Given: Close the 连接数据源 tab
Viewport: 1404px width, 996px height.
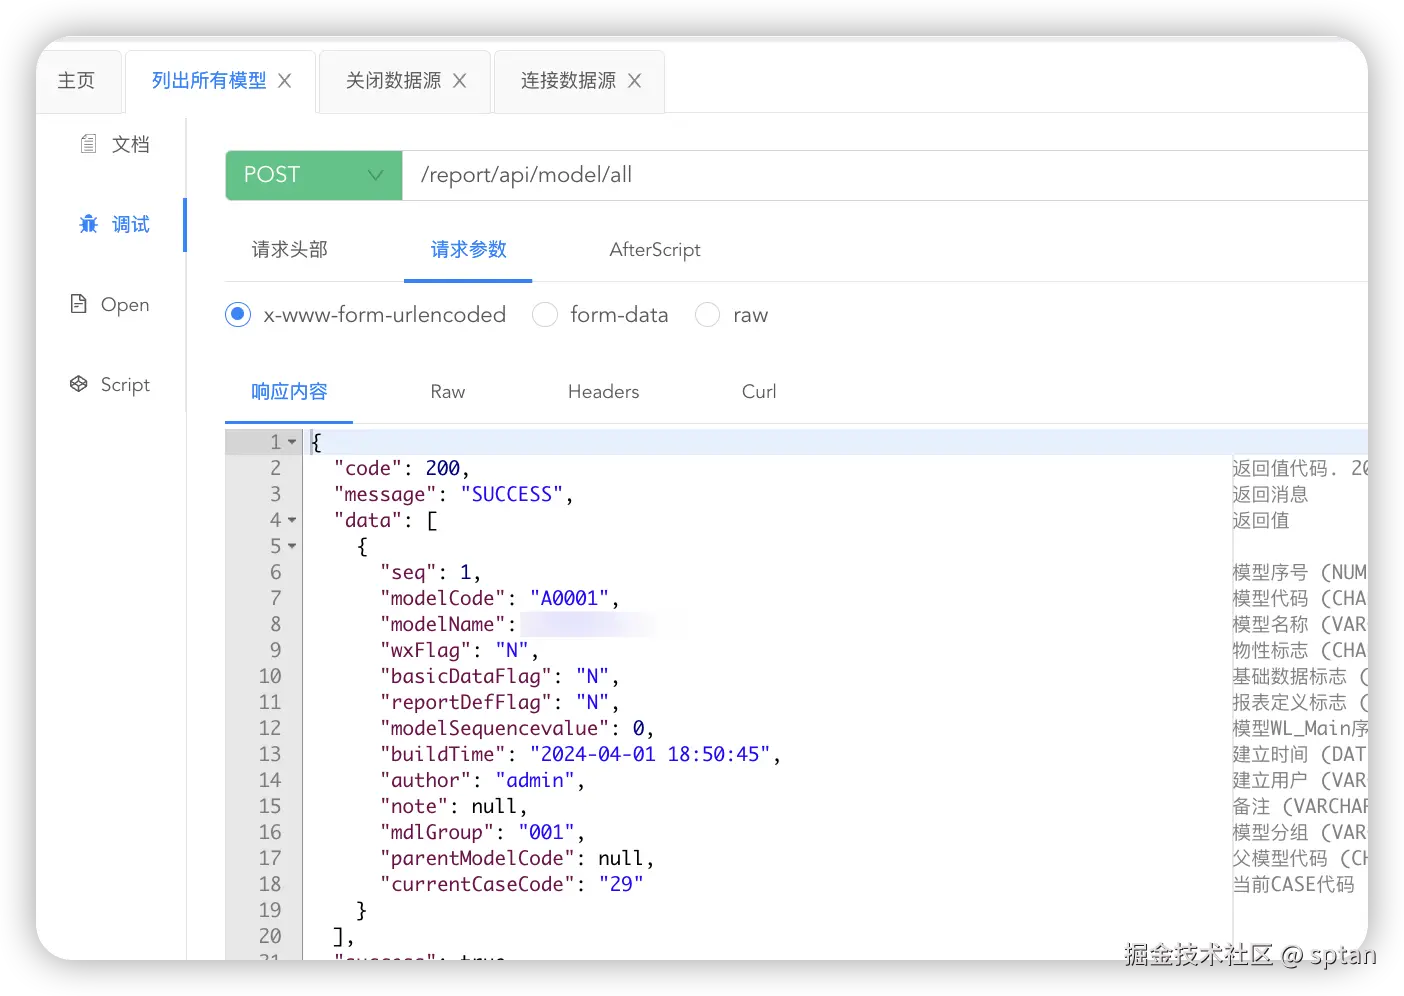Looking at the screenshot, I should [635, 81].
